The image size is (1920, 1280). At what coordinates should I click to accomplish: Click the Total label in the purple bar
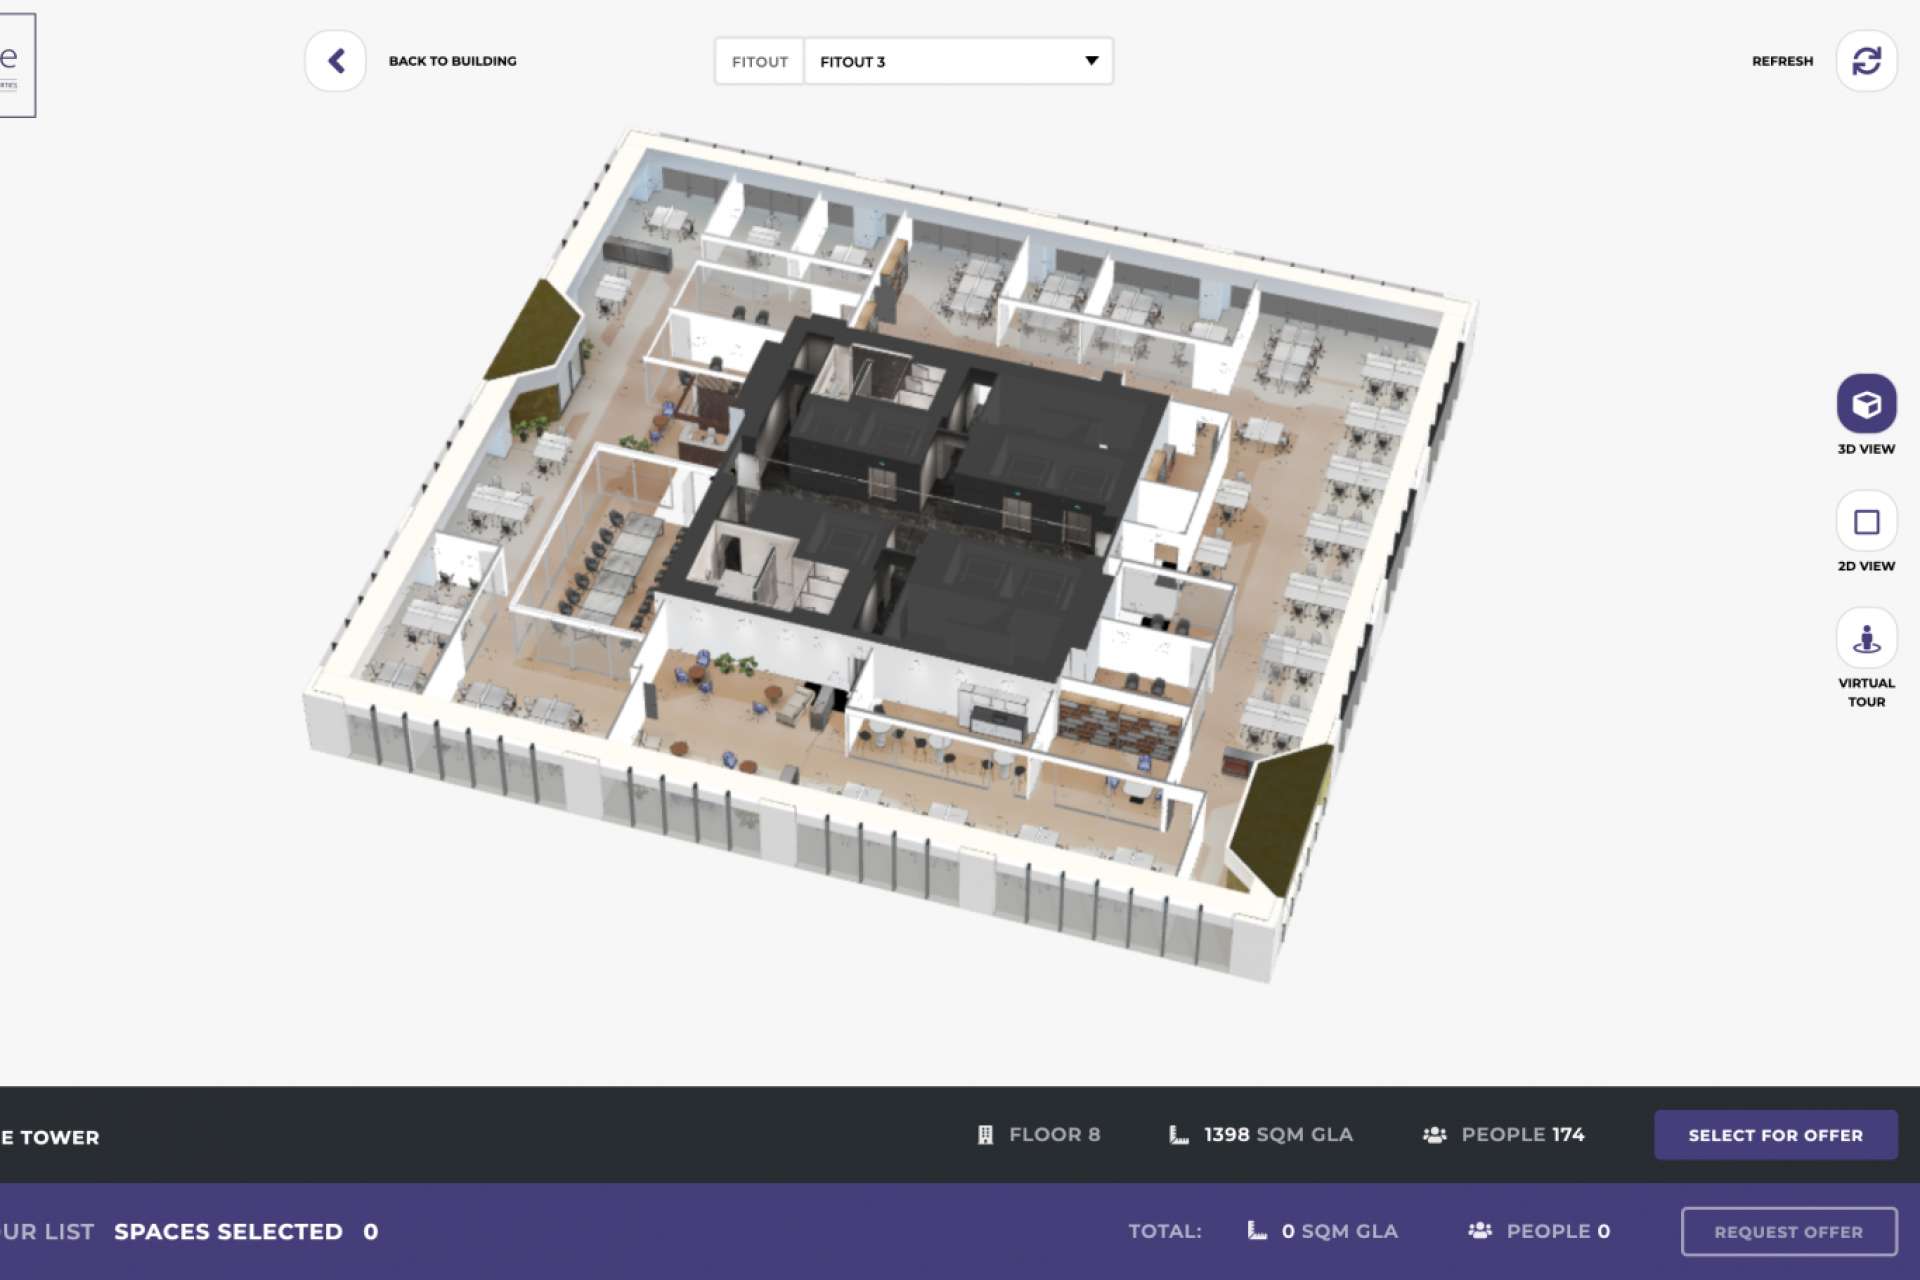(x=1165, y=1232)
